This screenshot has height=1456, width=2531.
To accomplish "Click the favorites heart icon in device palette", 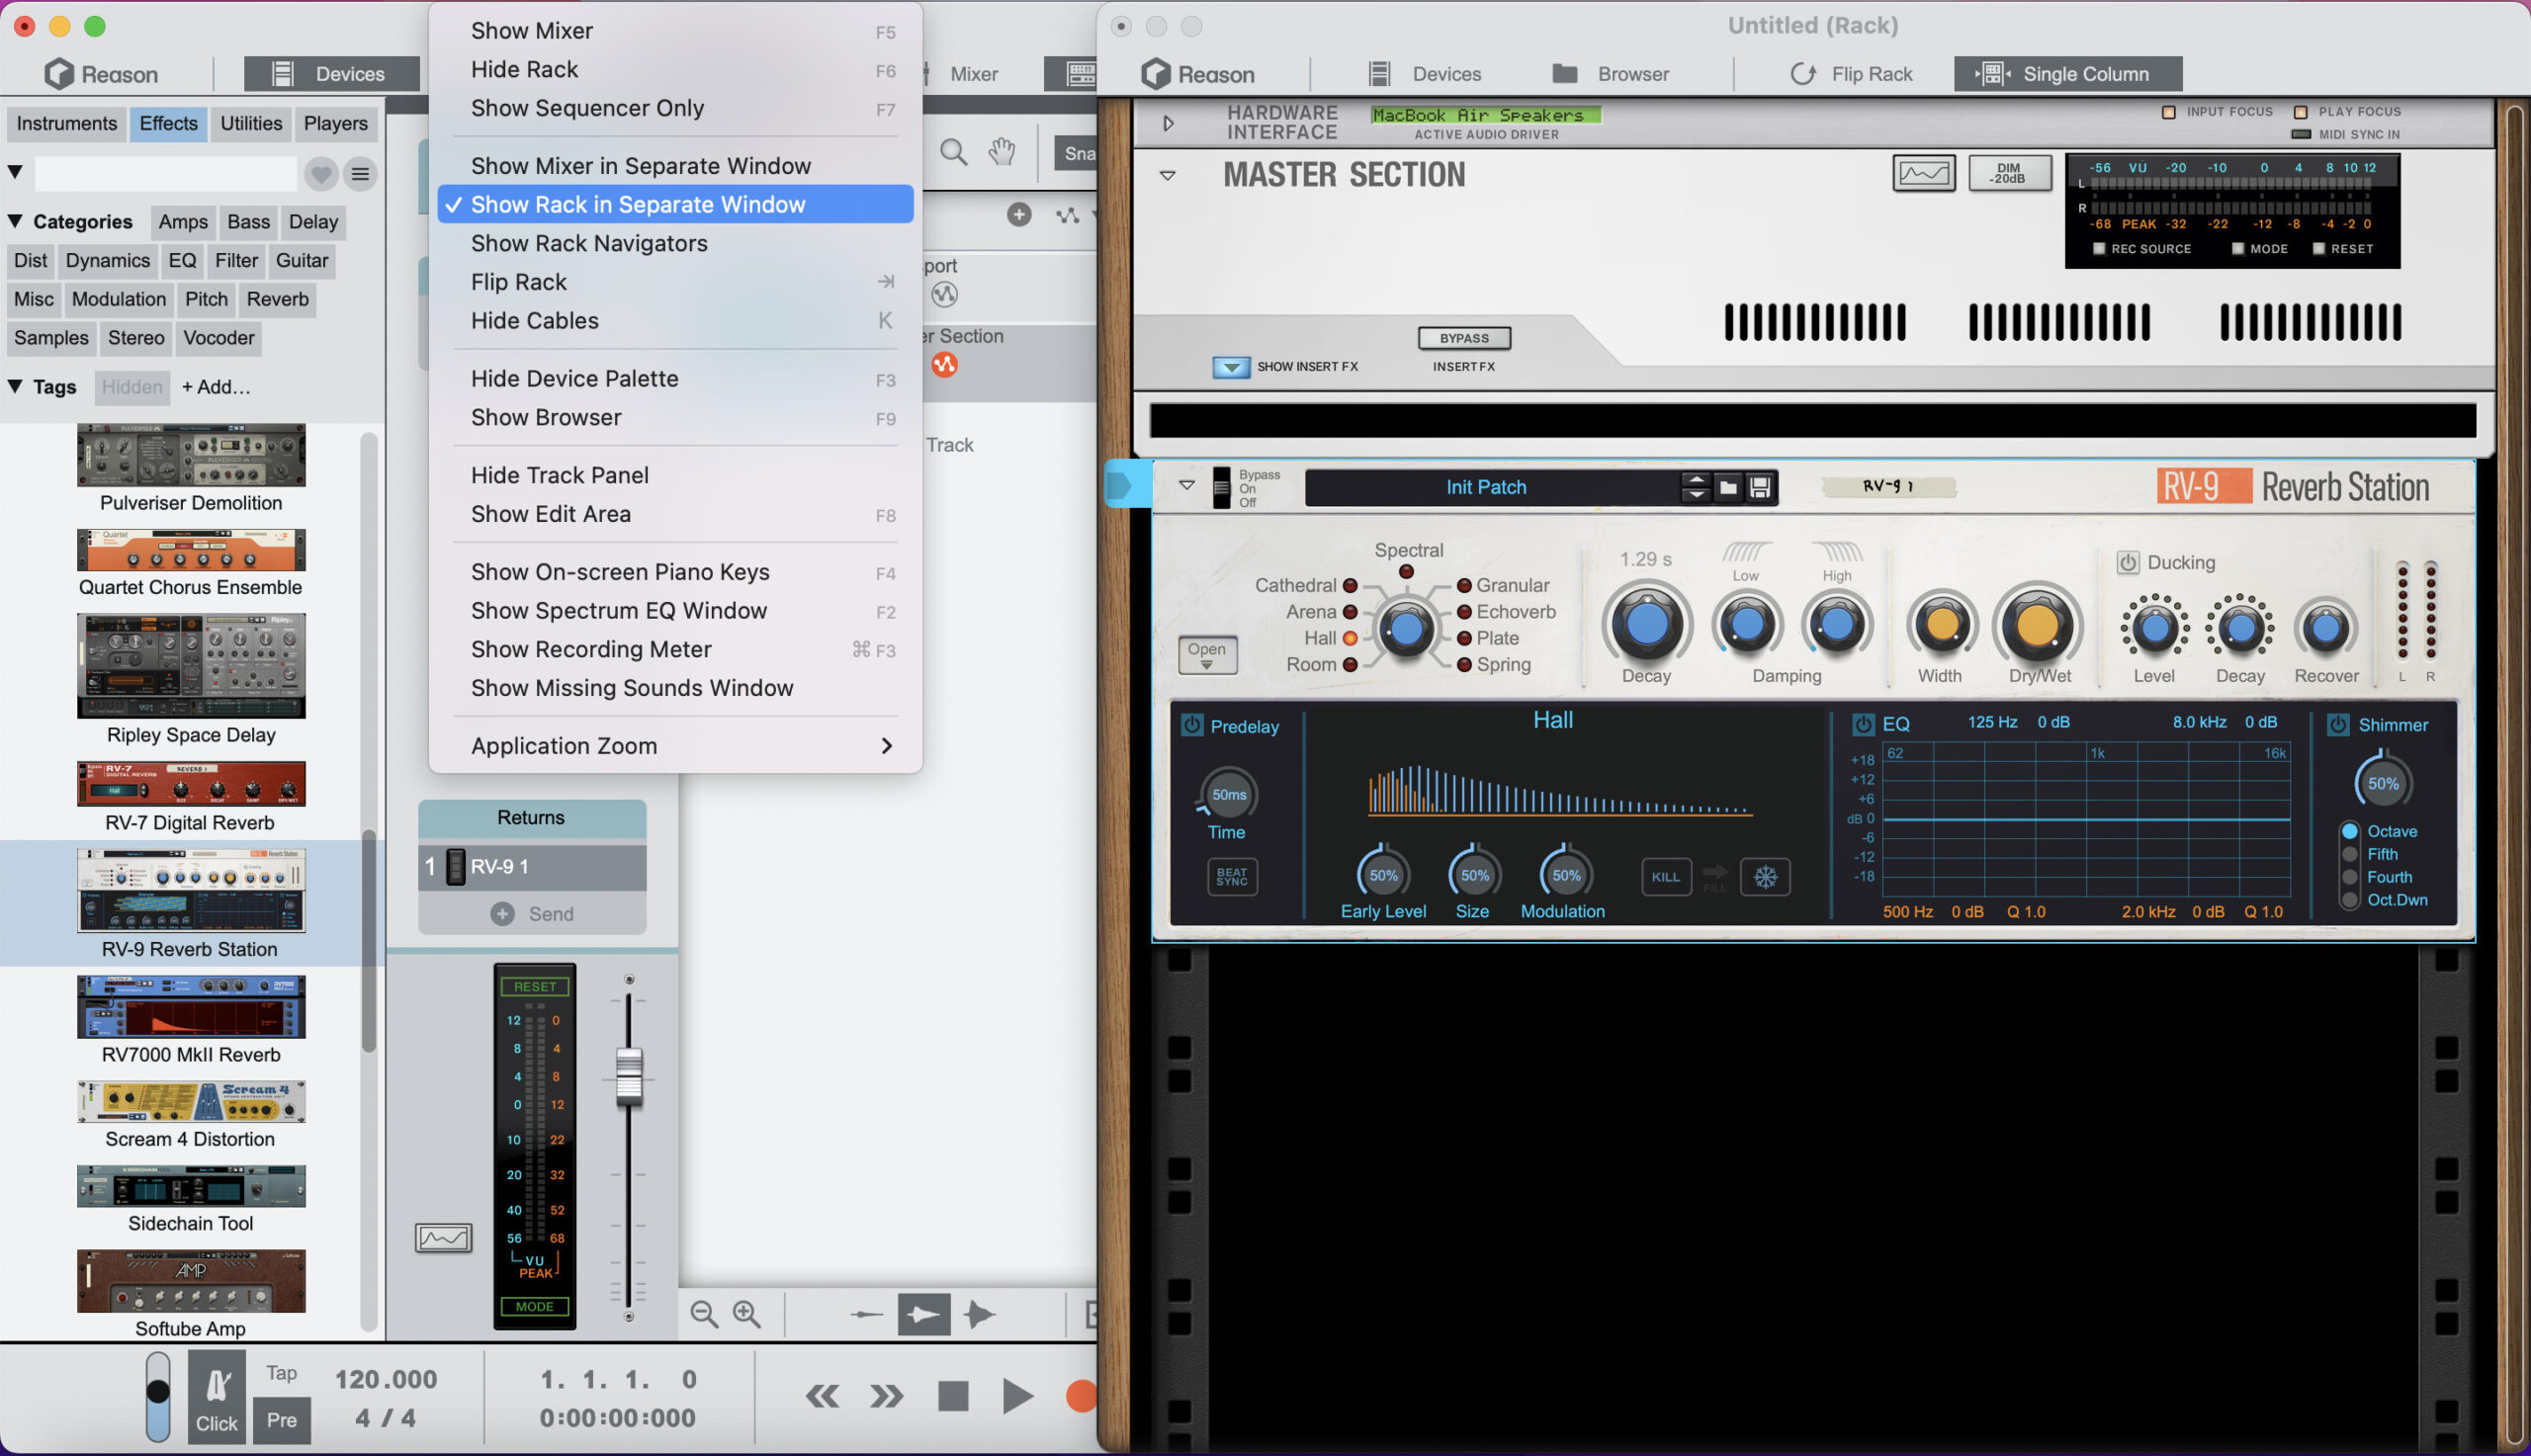I will [321, 175].
